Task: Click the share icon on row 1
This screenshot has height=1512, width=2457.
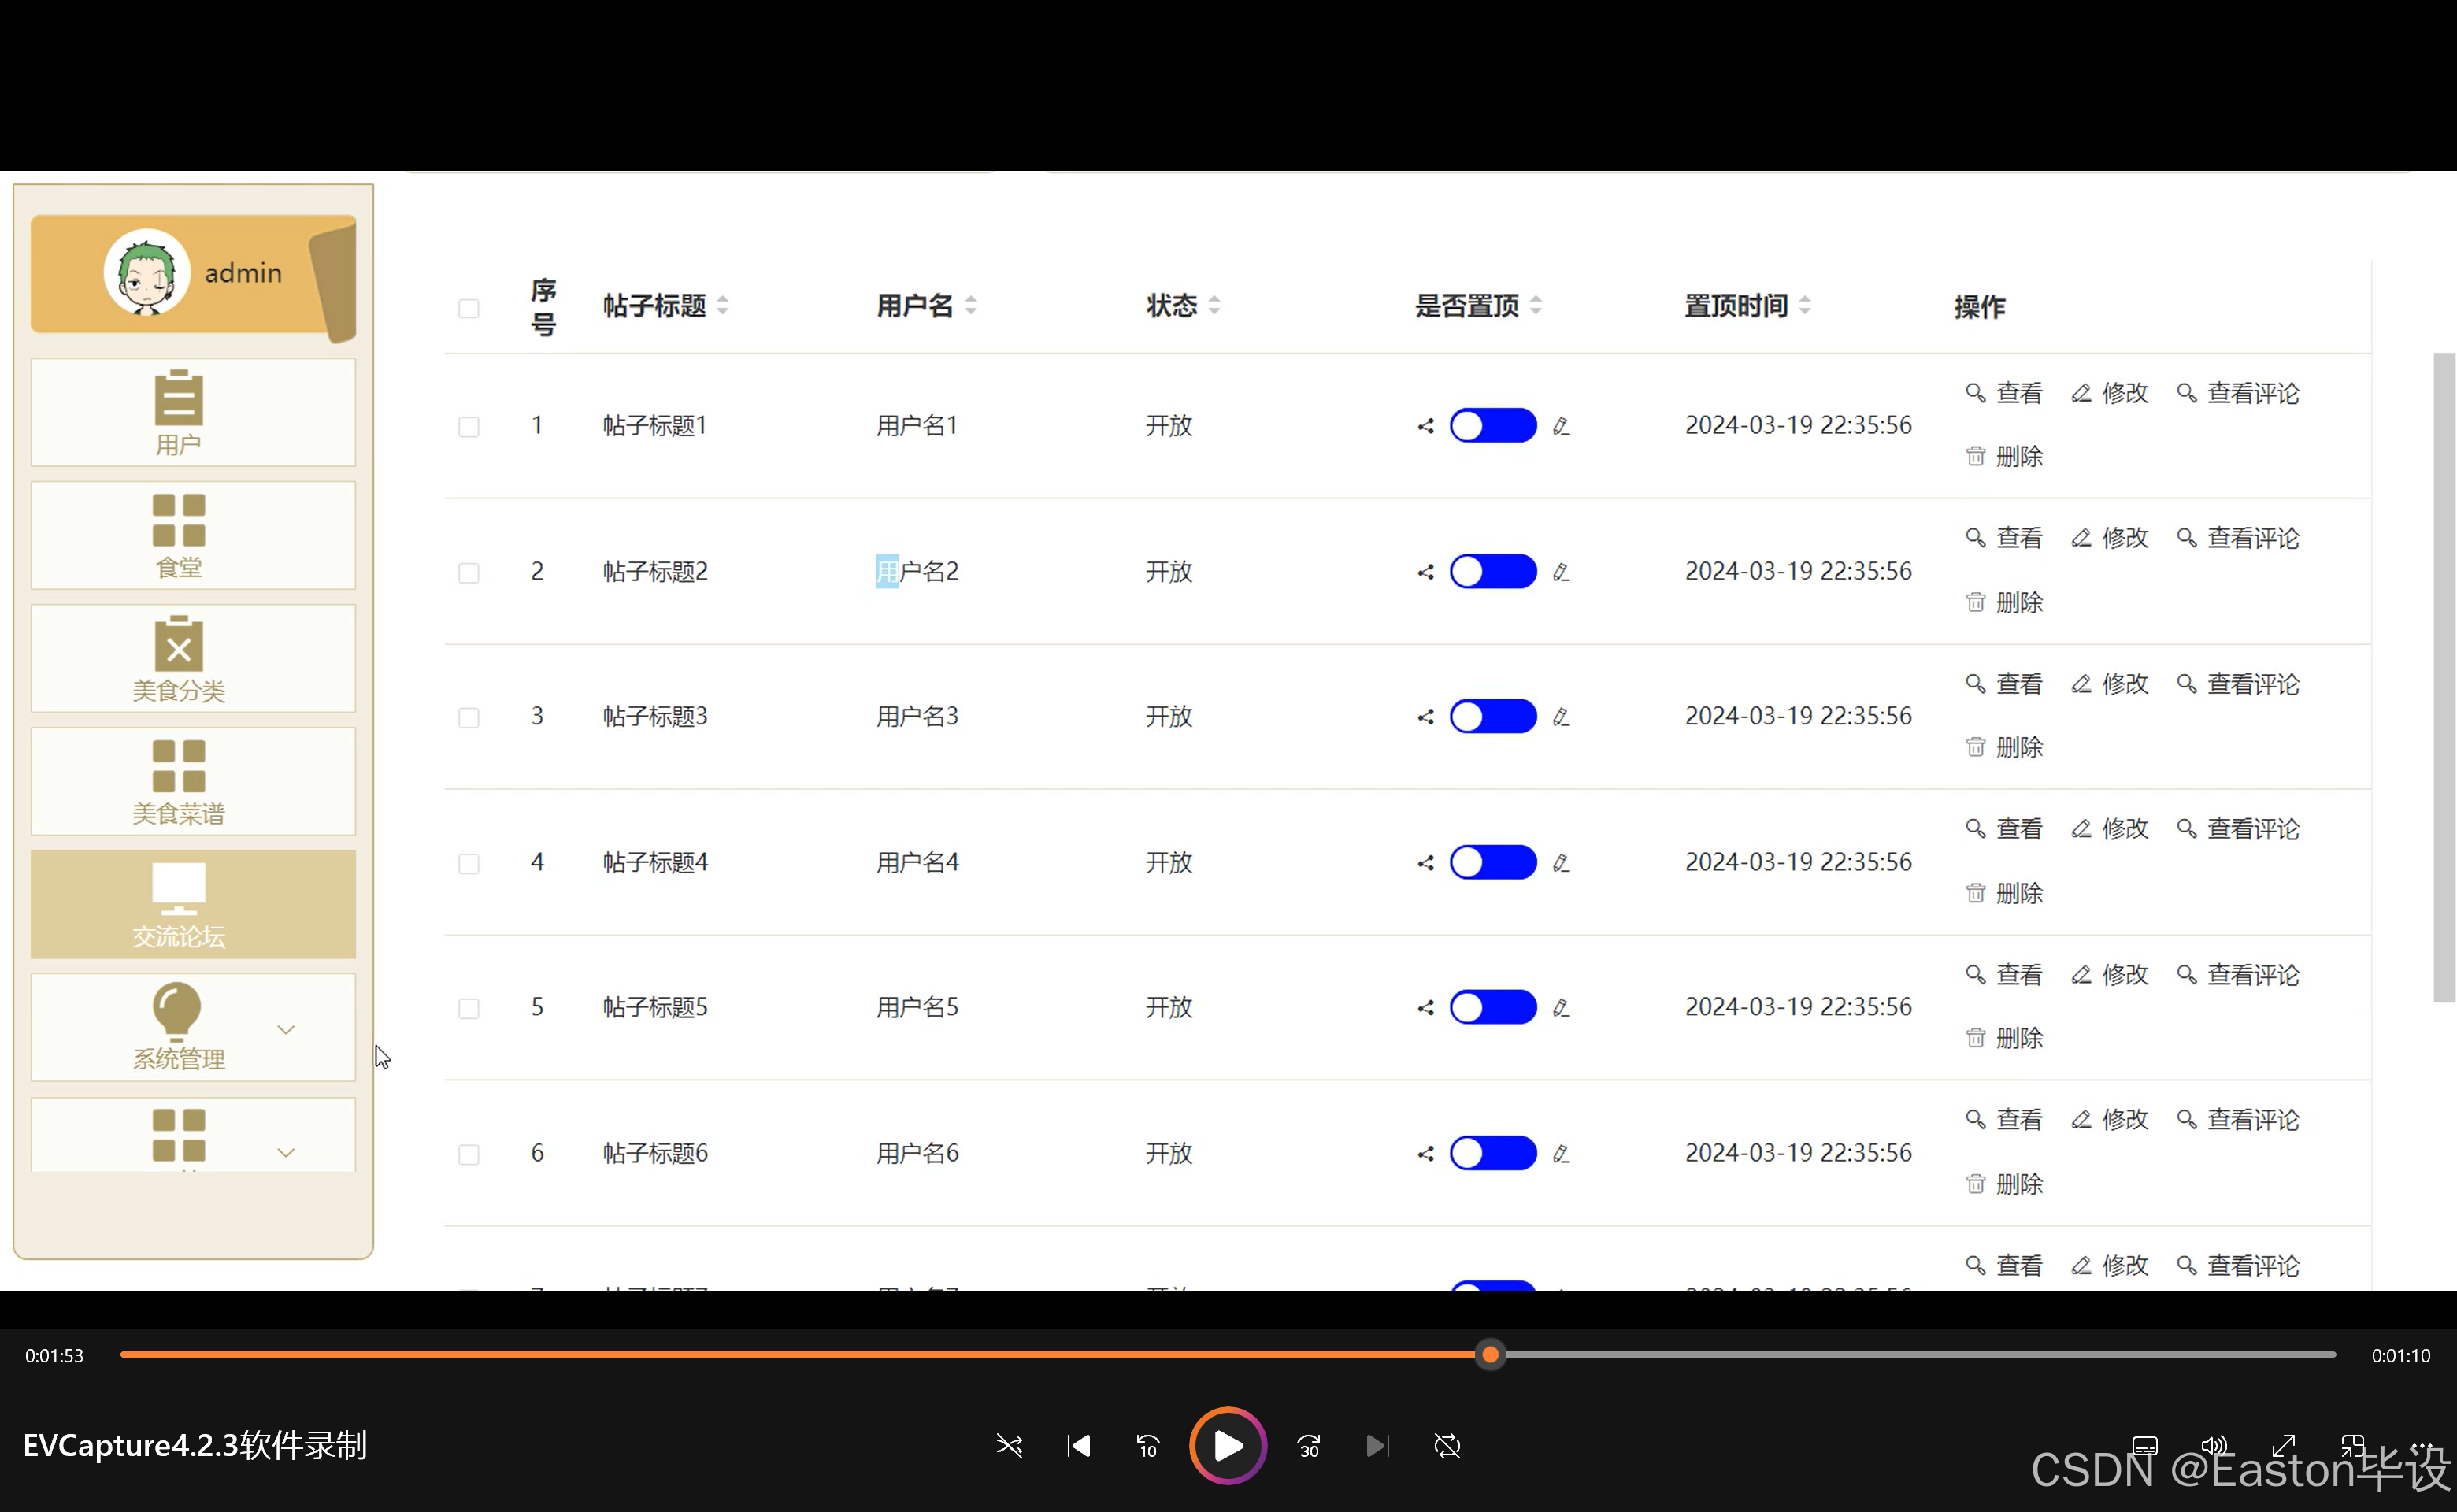Action: coord(1425,425)
